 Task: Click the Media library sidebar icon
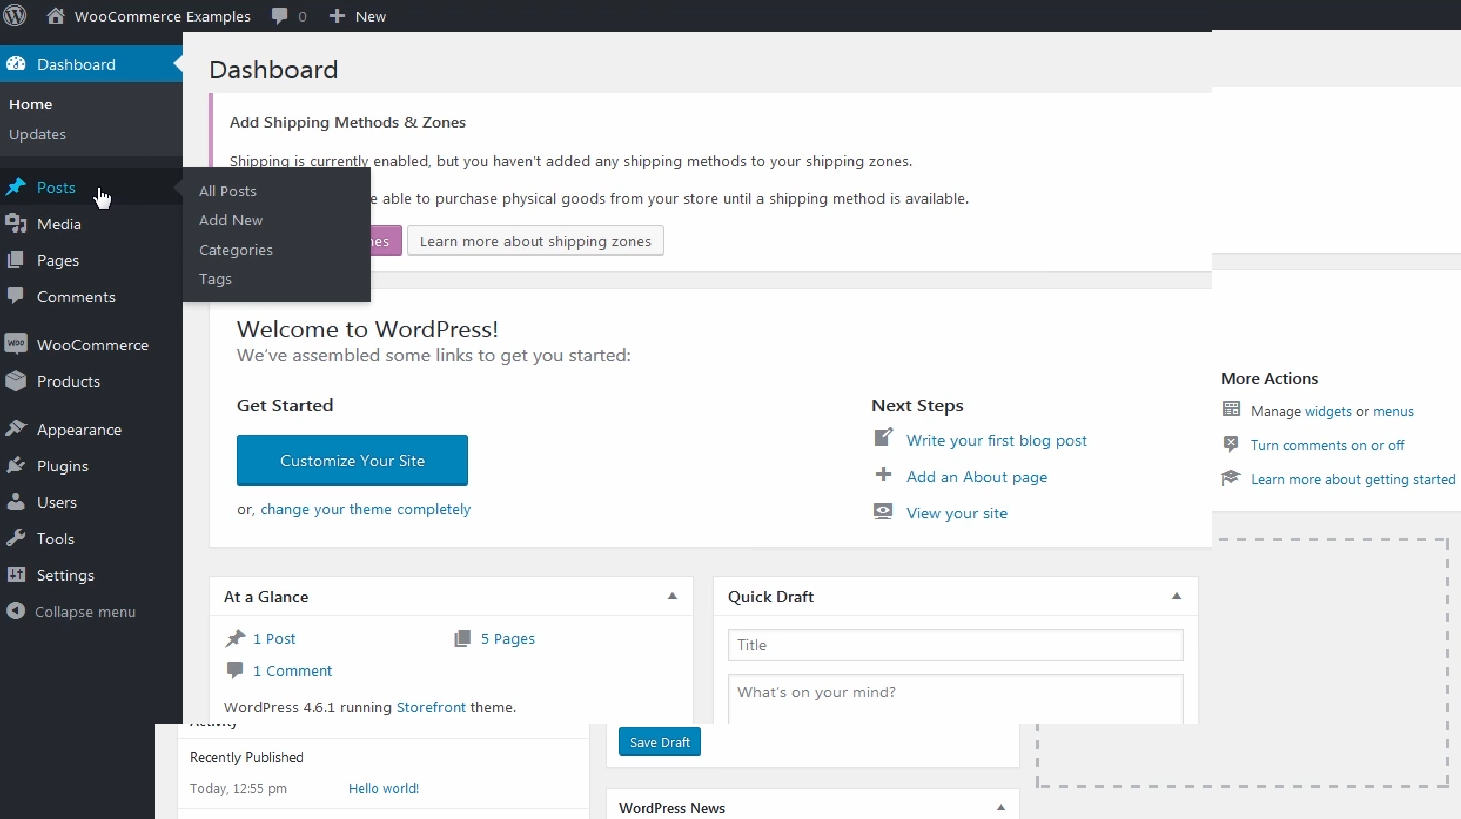(16, 224)
